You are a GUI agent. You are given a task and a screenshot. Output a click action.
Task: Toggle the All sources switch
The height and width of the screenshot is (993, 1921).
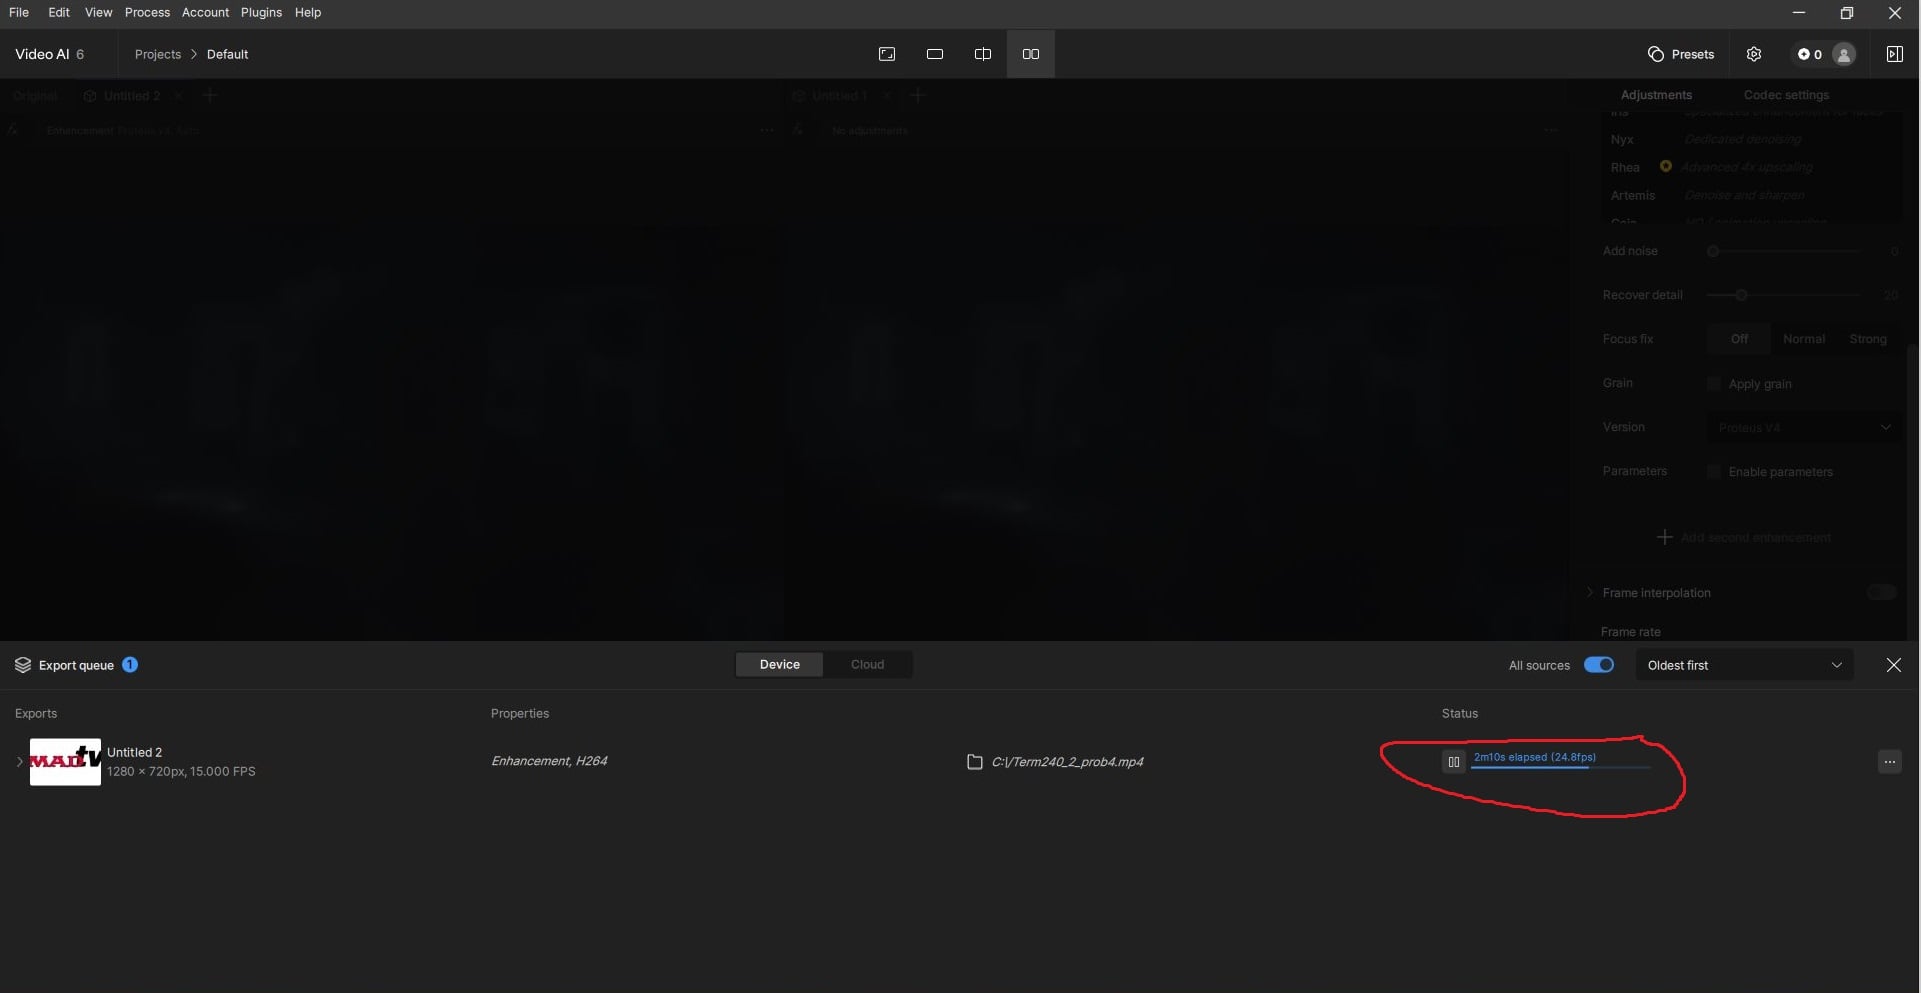tap(1598, 665)
